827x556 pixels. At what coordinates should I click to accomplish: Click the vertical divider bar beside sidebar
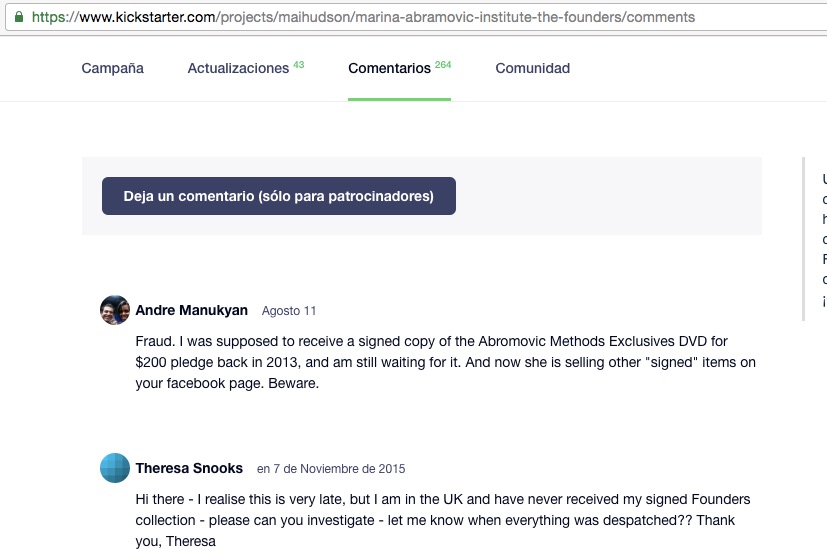coord(804,238)
